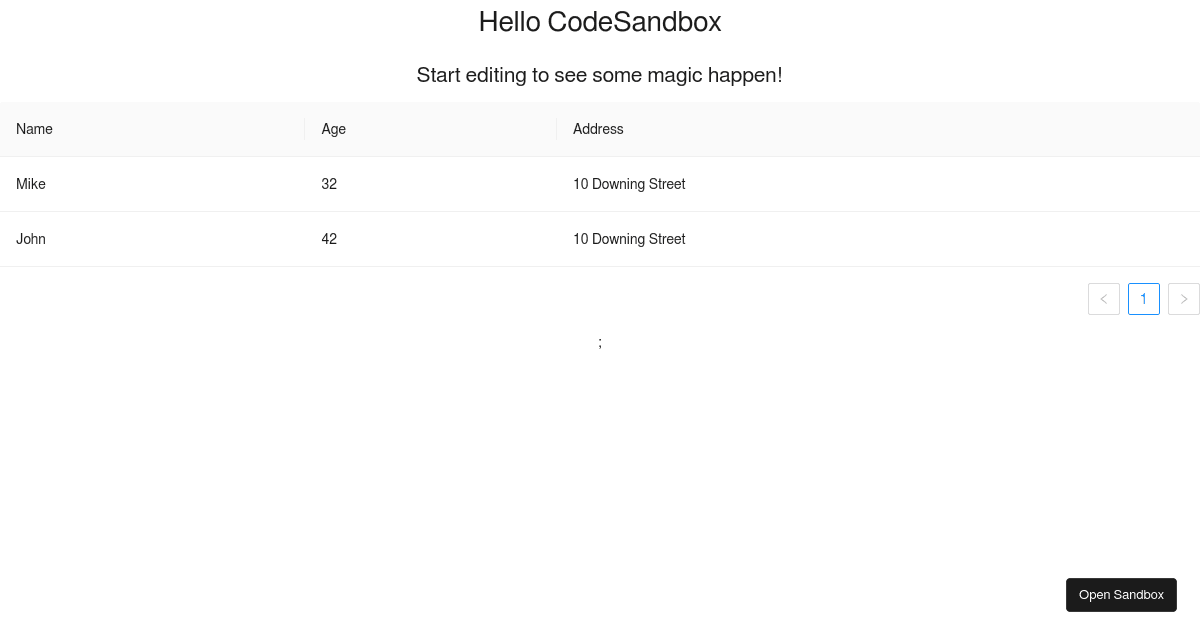Click the Name column header
The height and width of the screenshot is (630, 1200).
(153, 129)
